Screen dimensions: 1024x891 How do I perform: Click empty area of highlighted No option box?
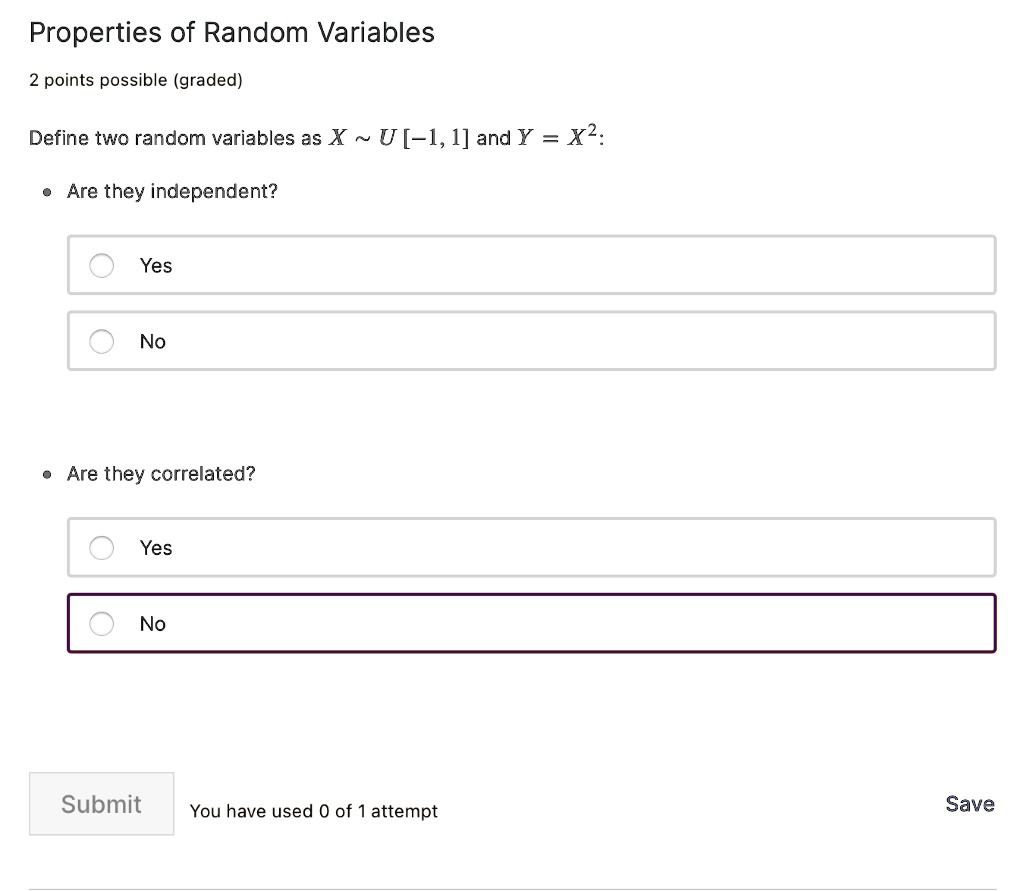click(600, 624)
